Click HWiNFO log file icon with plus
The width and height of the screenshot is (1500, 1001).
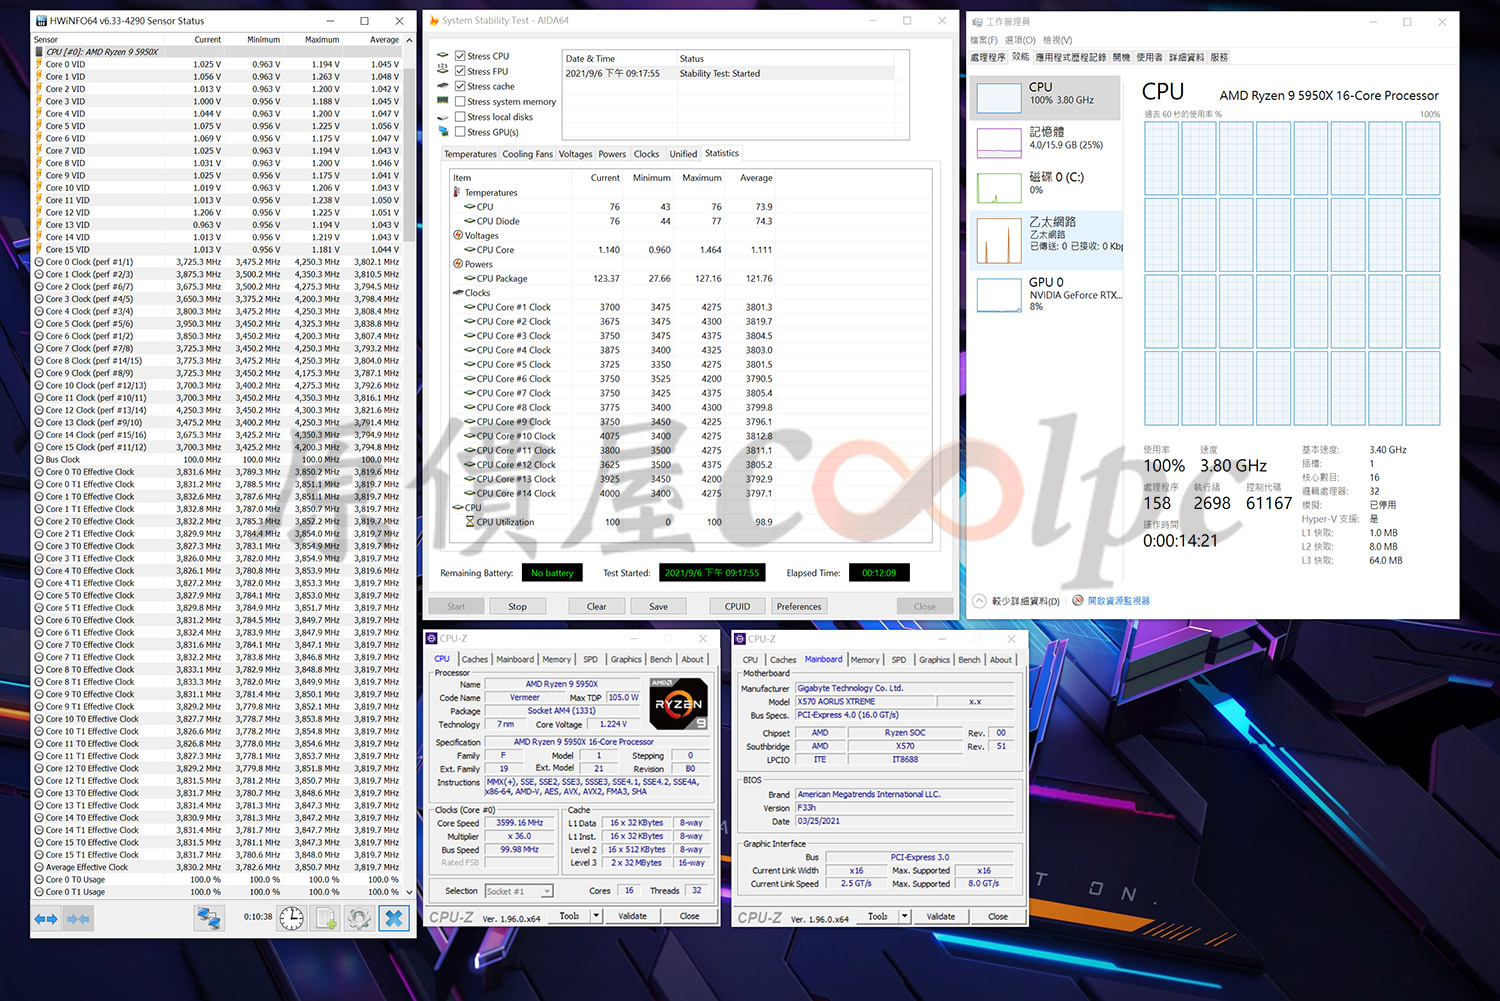(x=326, y=918)
